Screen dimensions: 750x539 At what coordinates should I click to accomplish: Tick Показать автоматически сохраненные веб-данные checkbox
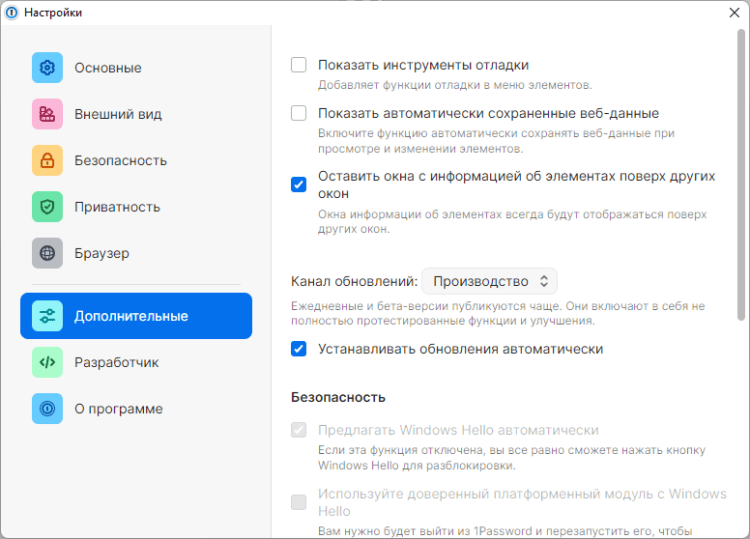coord(299,113)
